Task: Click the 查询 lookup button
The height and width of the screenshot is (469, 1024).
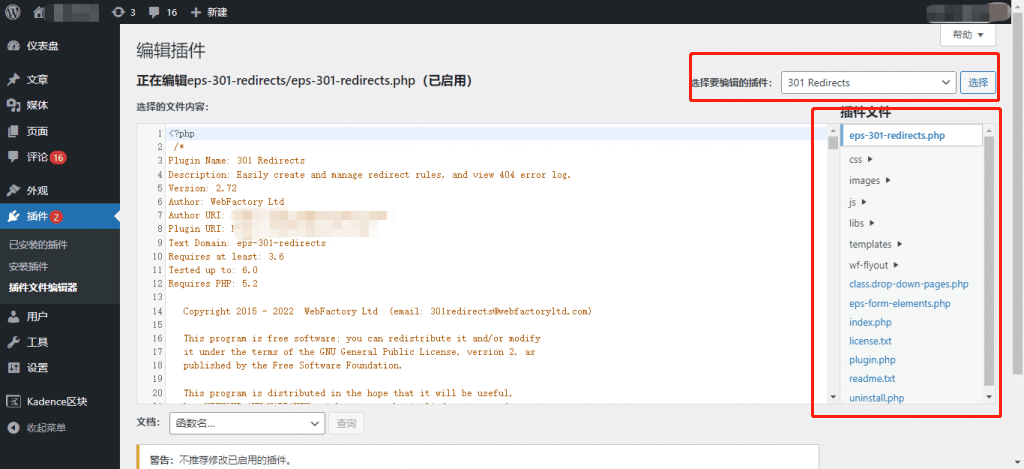Action: (x=346, y=423)
